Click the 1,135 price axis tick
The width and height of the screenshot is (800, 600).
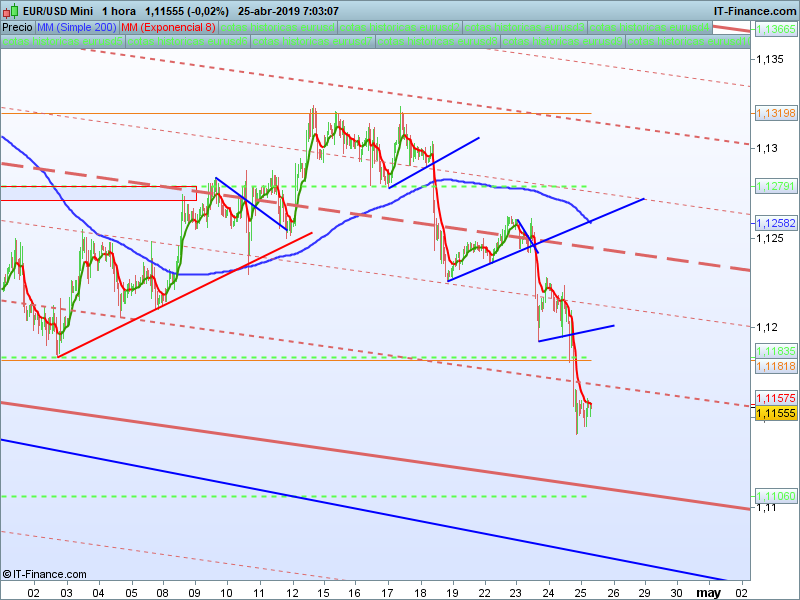[770, 59]
